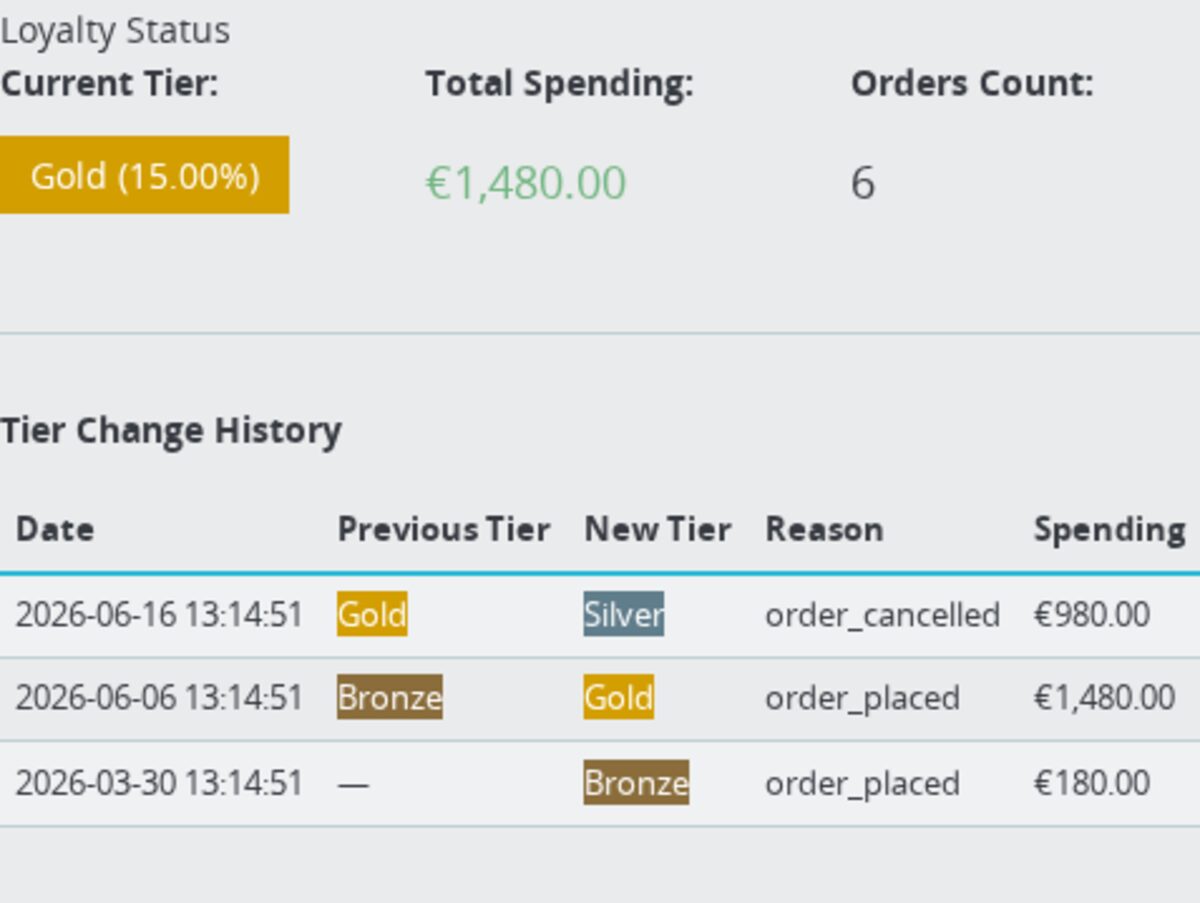Click the €180.00 spending cell

(1092, 782)
